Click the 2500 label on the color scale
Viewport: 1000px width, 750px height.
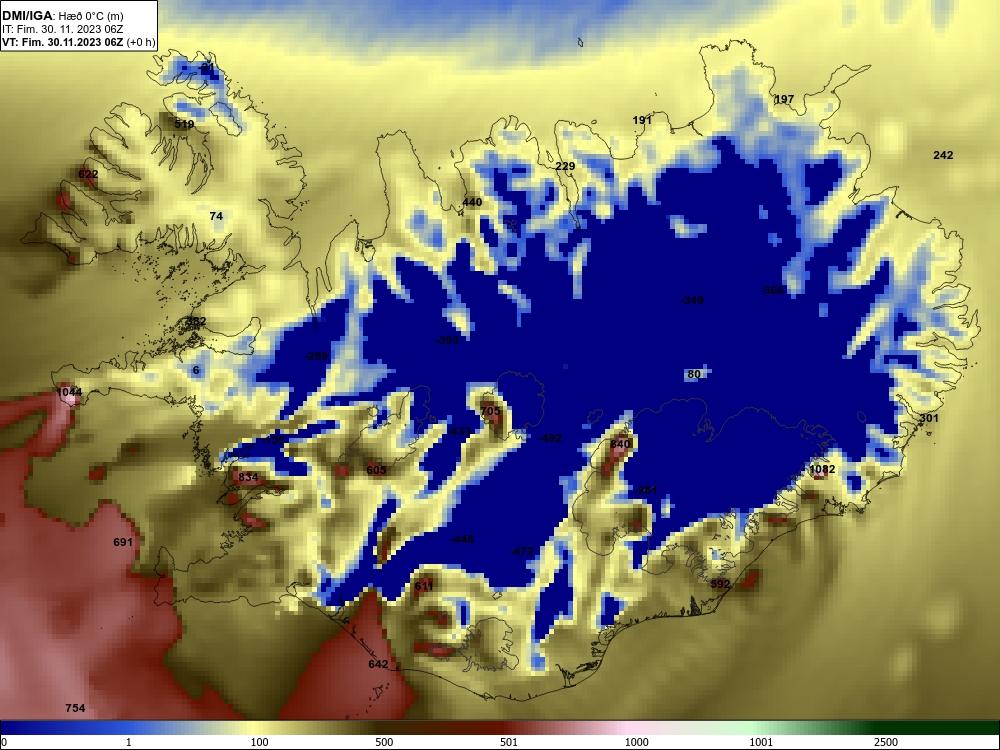click(886, 742)
